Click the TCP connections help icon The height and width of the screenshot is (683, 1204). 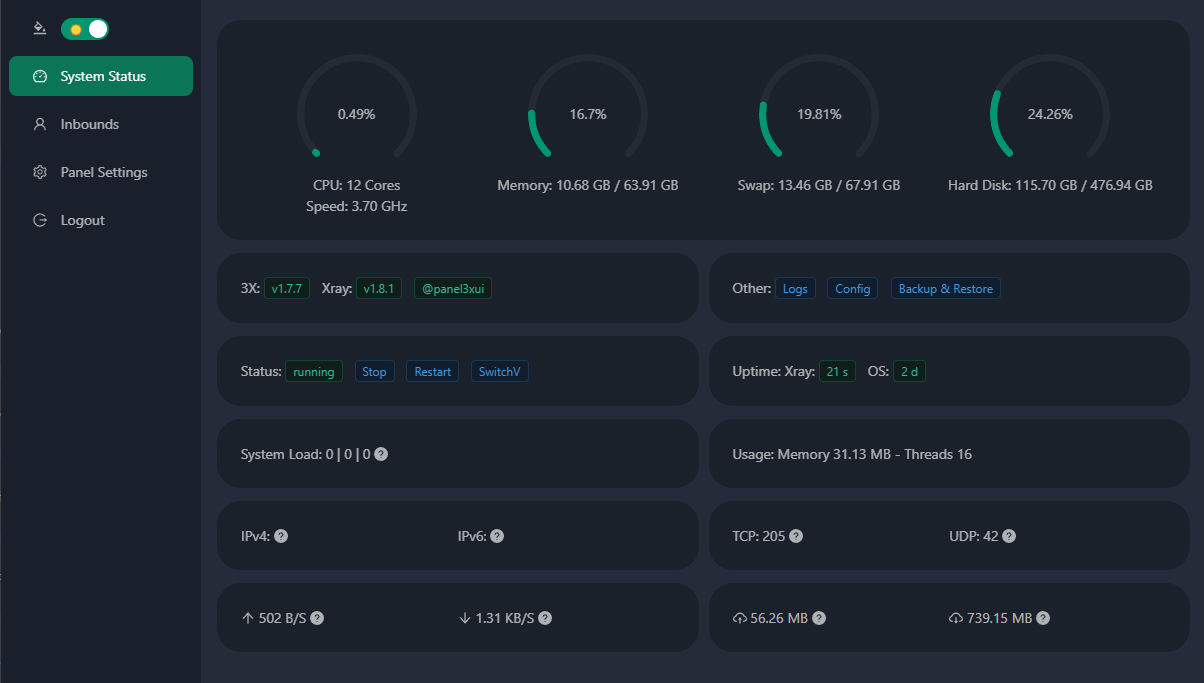click(796, 536)
